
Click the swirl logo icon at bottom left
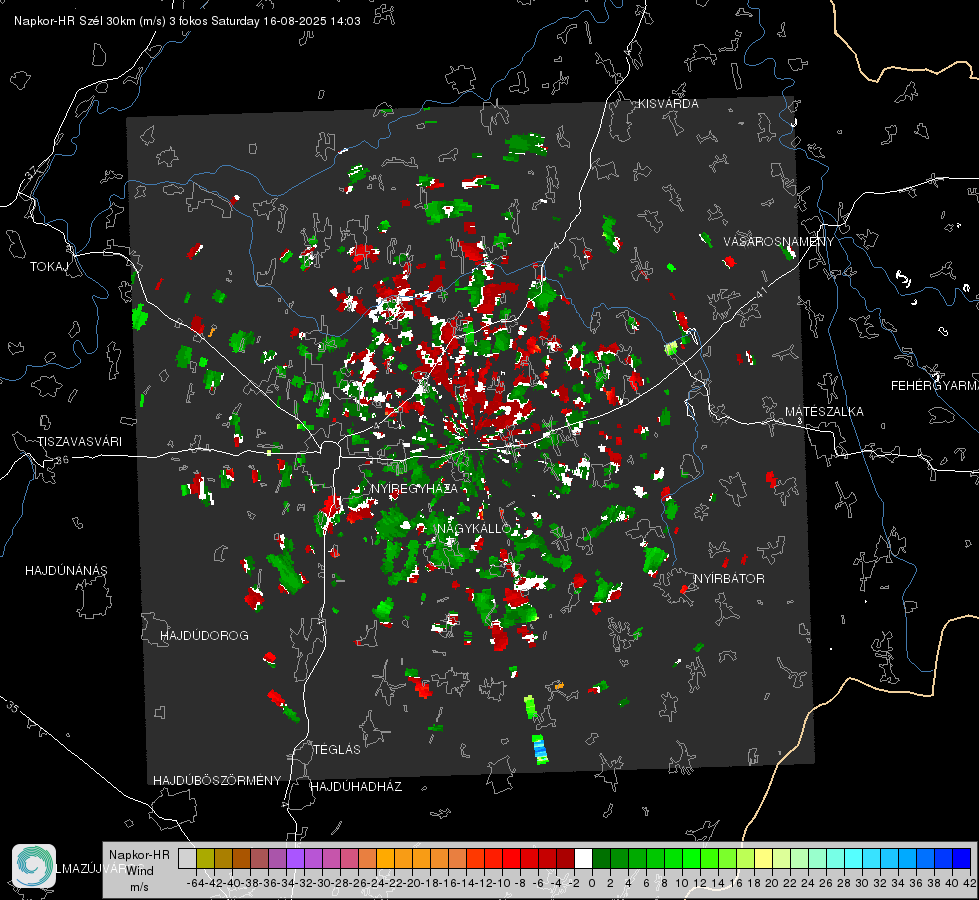(34, 866)
